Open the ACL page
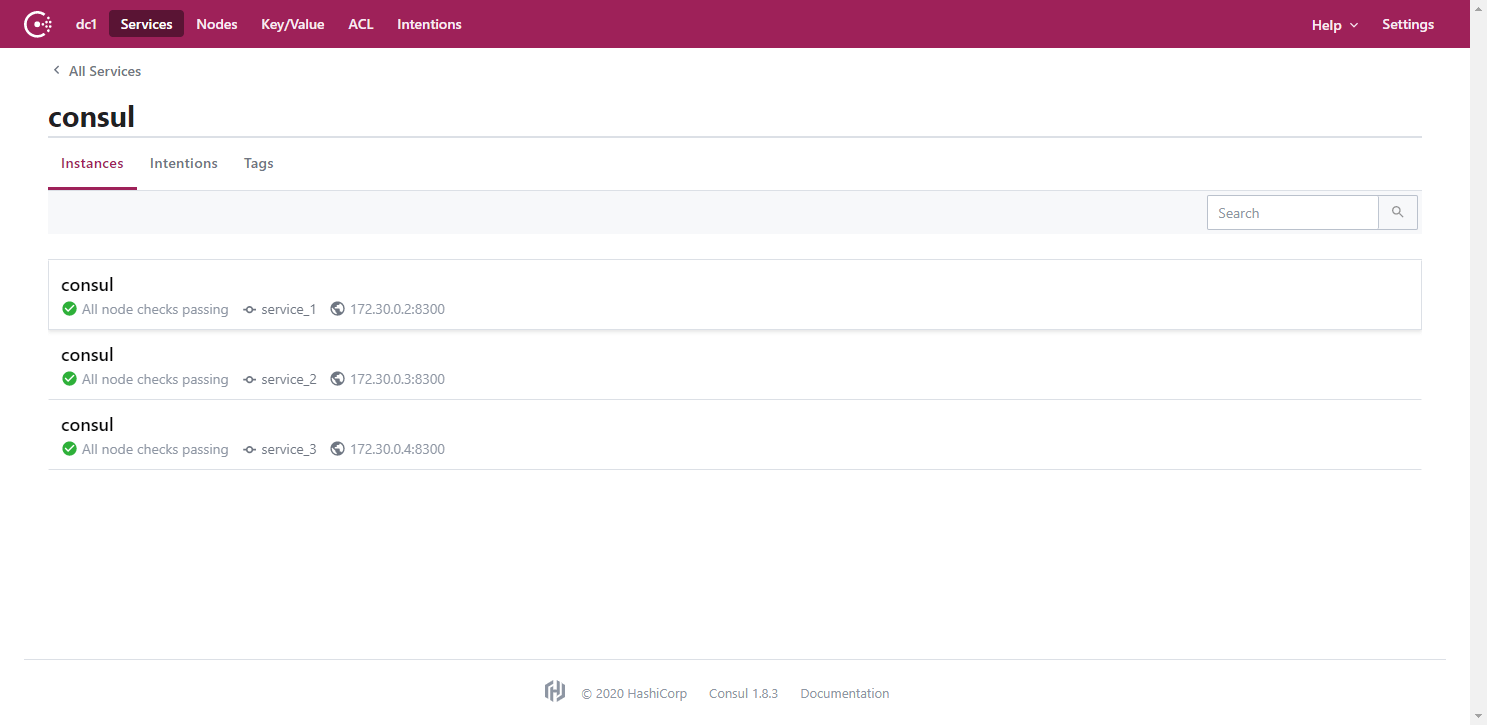 pyautogui.click(x=360, y=24)
